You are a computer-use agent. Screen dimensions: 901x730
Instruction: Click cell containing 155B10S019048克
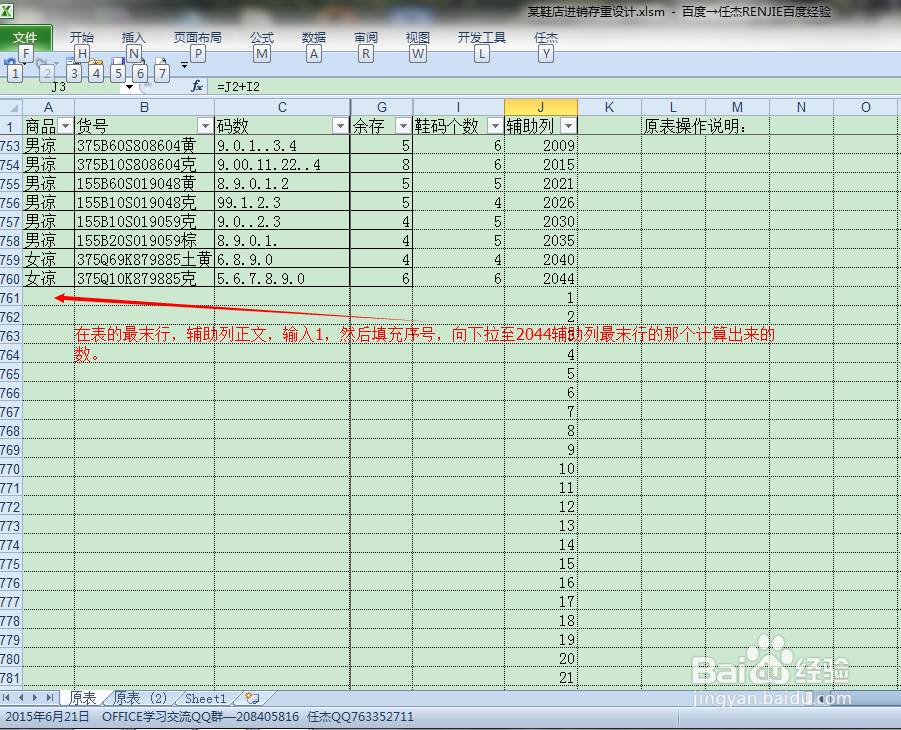point(144,203)
